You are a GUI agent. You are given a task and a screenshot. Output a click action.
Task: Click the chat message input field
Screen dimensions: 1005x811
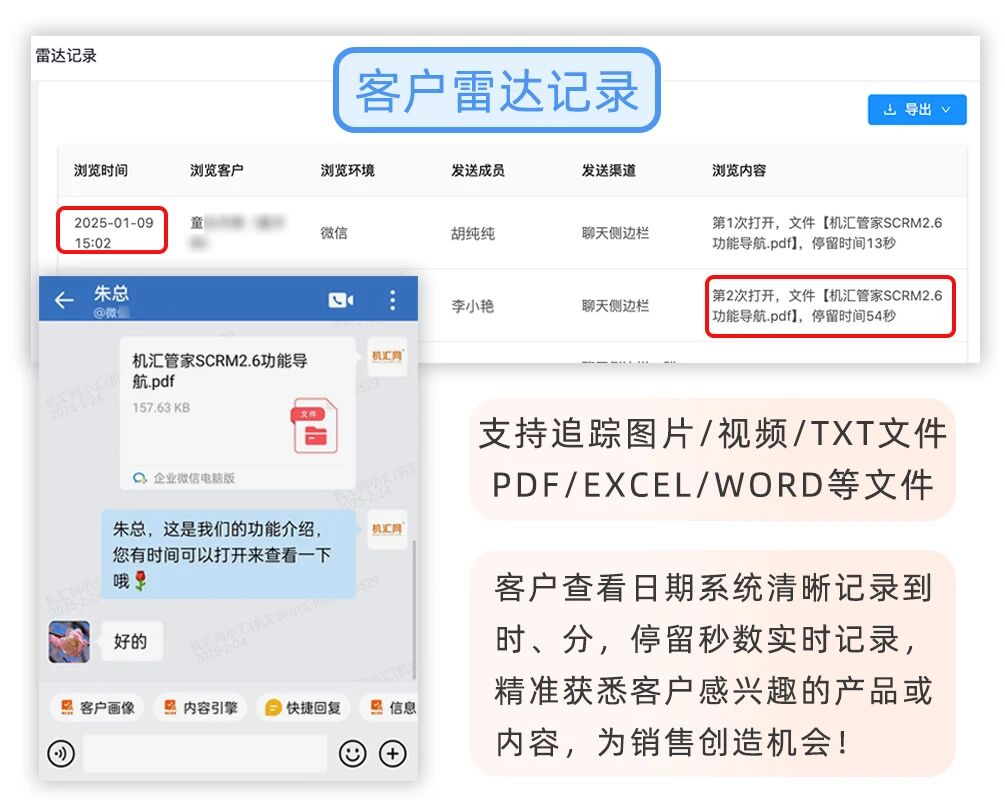coord(204,753)
